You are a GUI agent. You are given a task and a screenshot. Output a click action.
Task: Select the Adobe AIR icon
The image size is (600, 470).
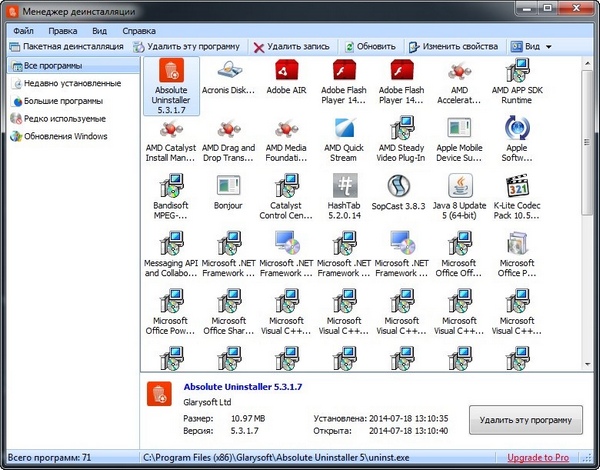click(x=287, y=73)
